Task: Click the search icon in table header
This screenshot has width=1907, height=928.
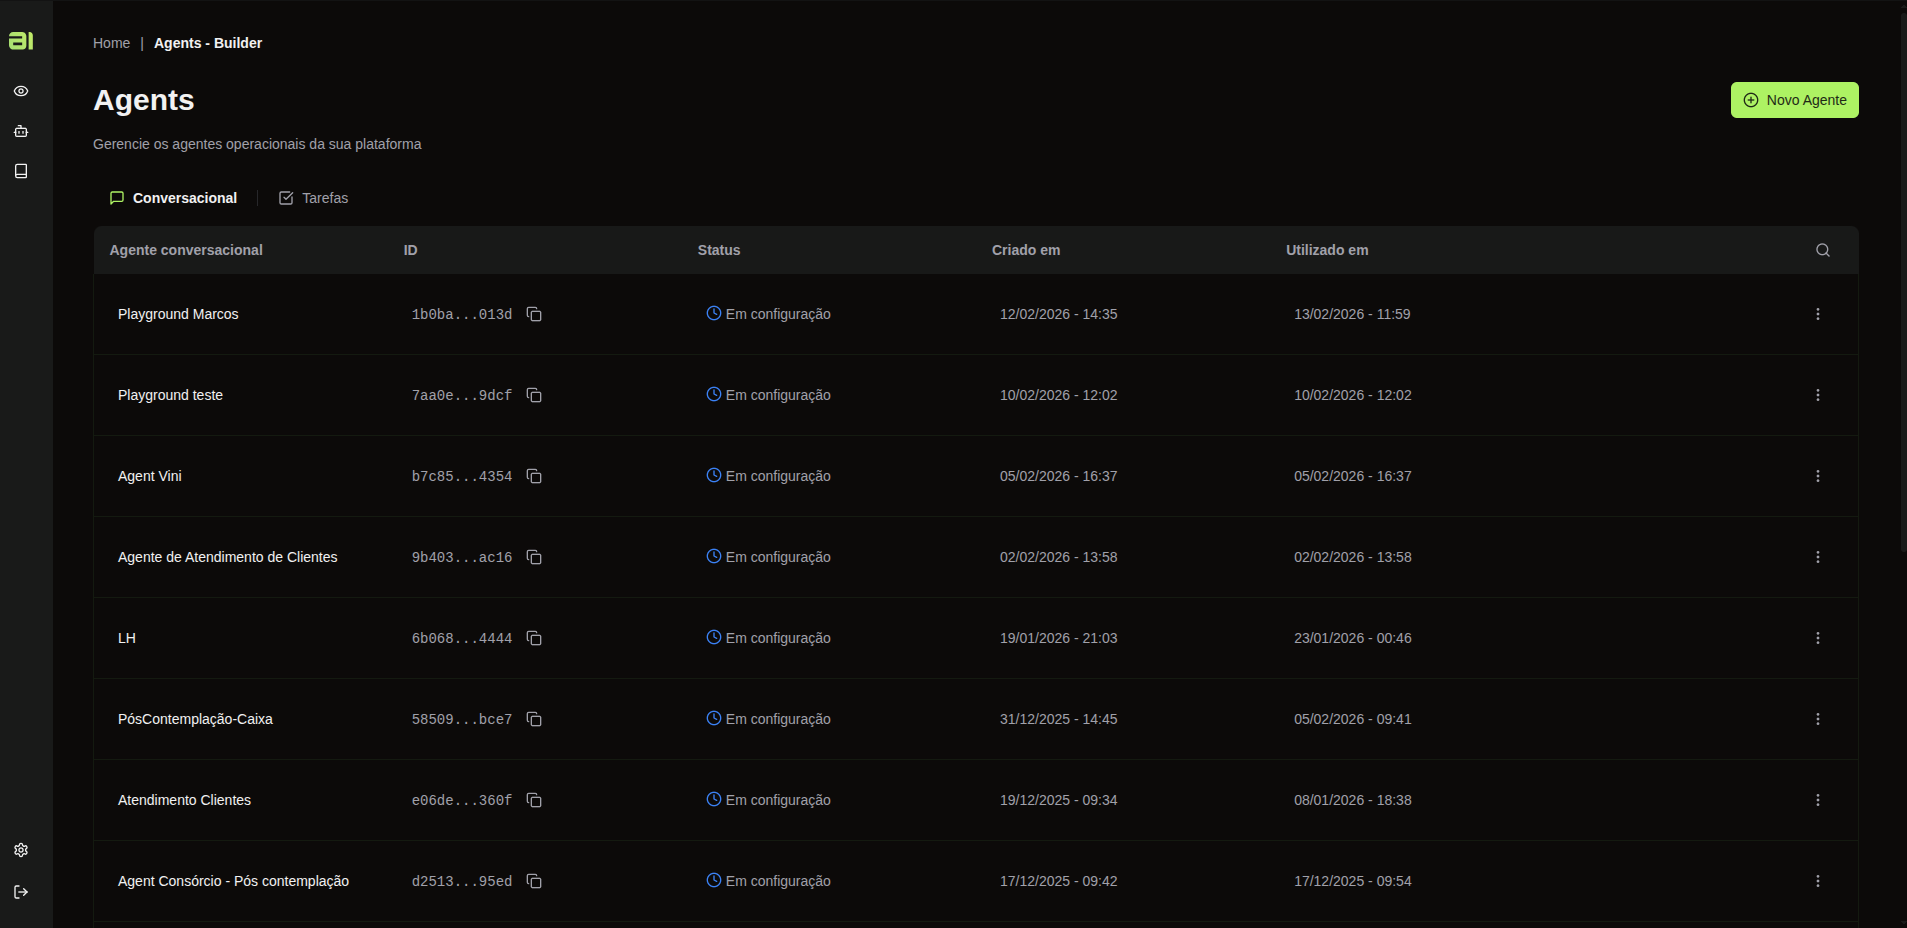Action: [1822, 250]
